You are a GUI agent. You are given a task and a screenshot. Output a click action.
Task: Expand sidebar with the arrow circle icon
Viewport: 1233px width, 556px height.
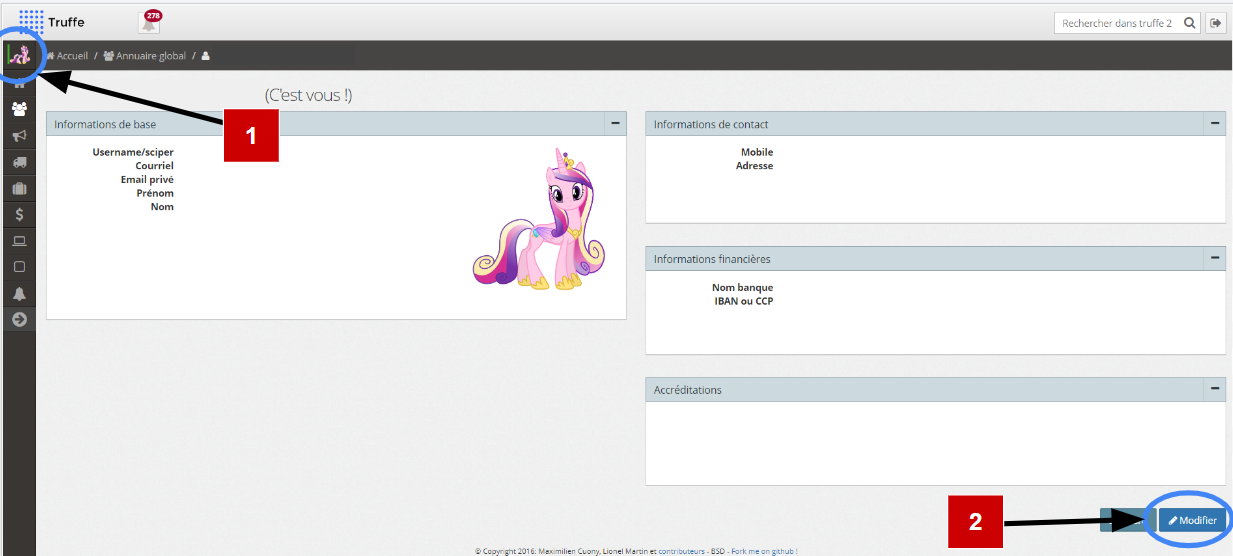(x=19, y=319)
